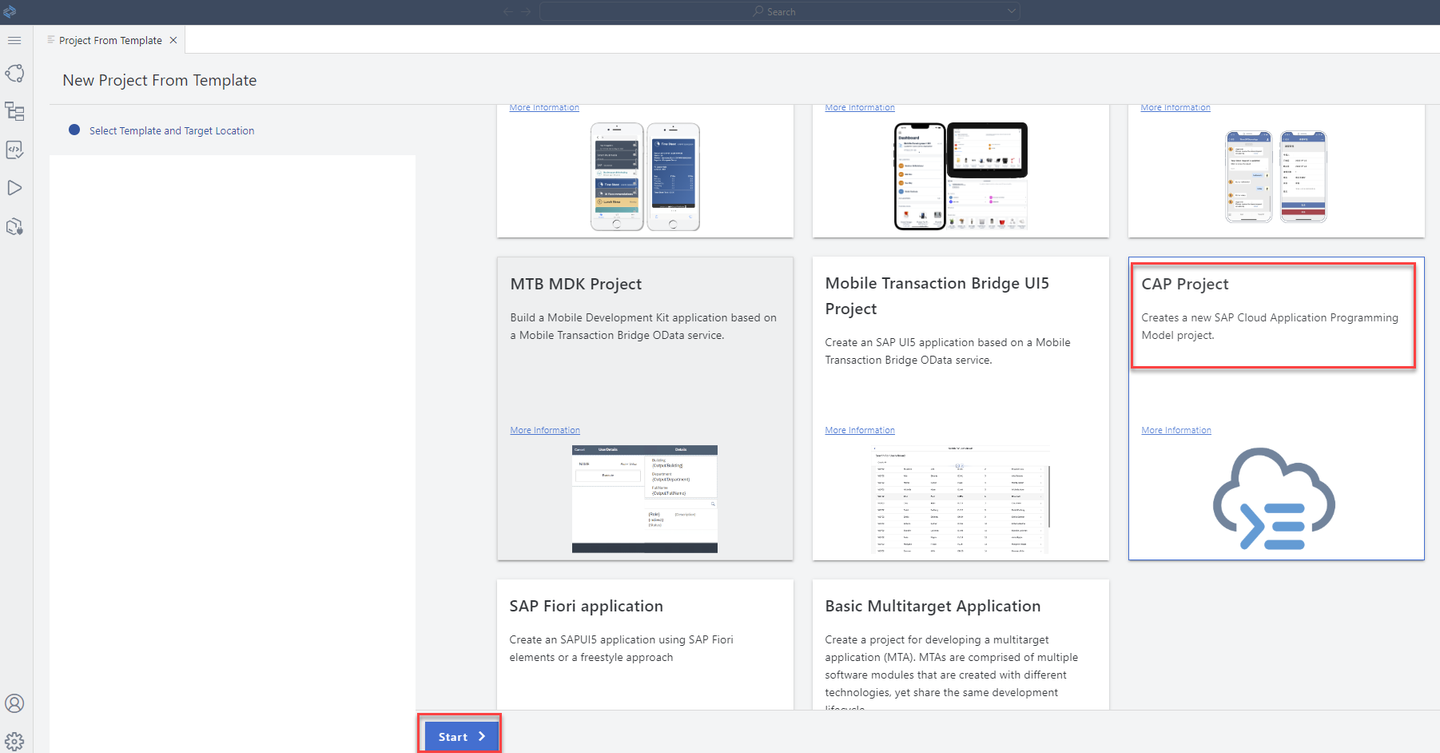Click the Dashboard phone and tablet thumbnail

[x=960, y=176]
